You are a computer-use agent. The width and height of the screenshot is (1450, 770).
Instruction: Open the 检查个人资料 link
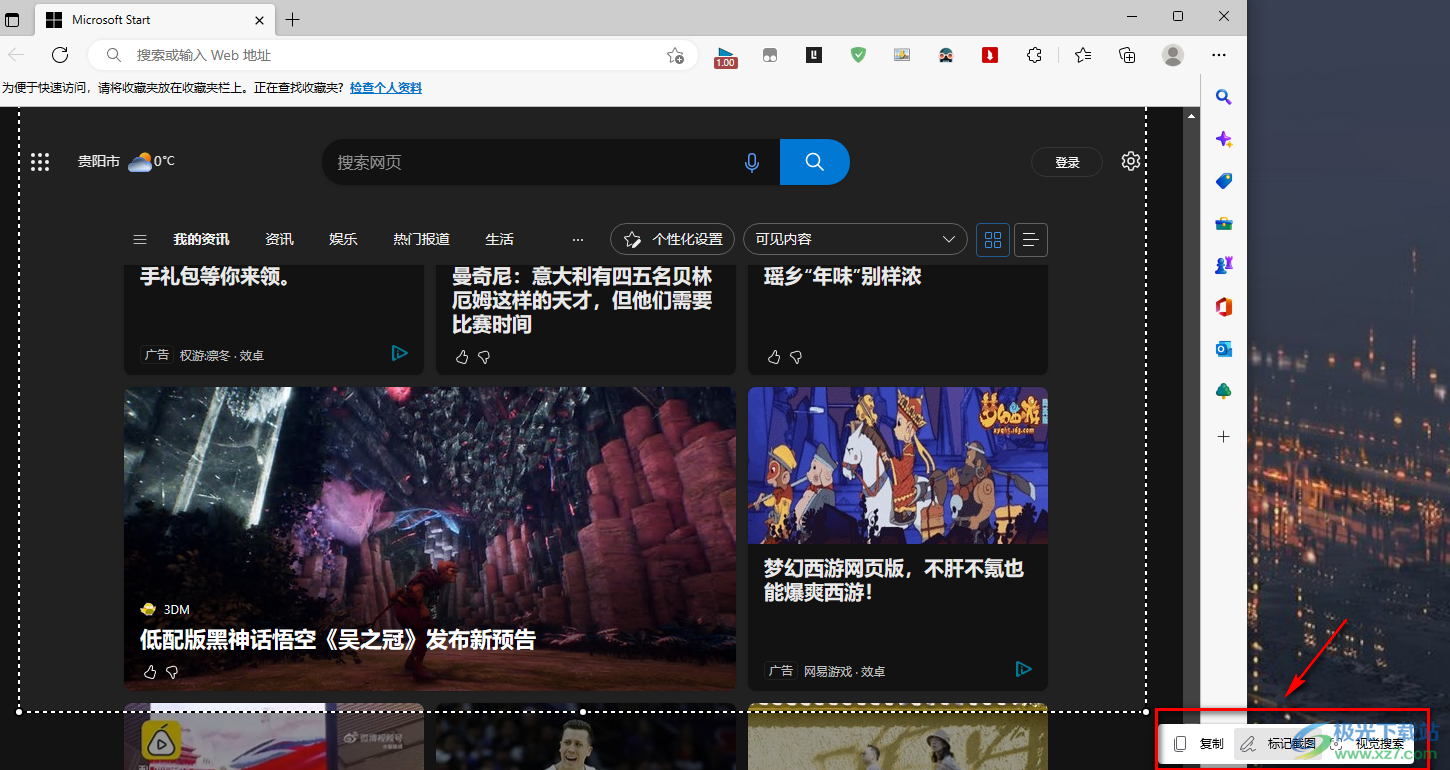tap(385, 88)
